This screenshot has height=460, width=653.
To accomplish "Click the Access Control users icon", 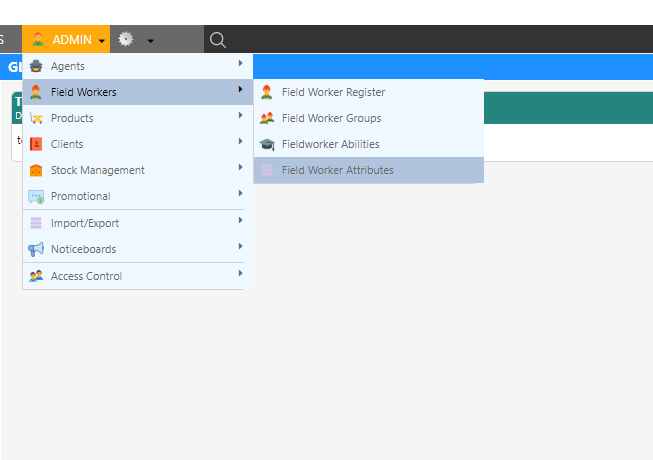I will tap(36, 276).
